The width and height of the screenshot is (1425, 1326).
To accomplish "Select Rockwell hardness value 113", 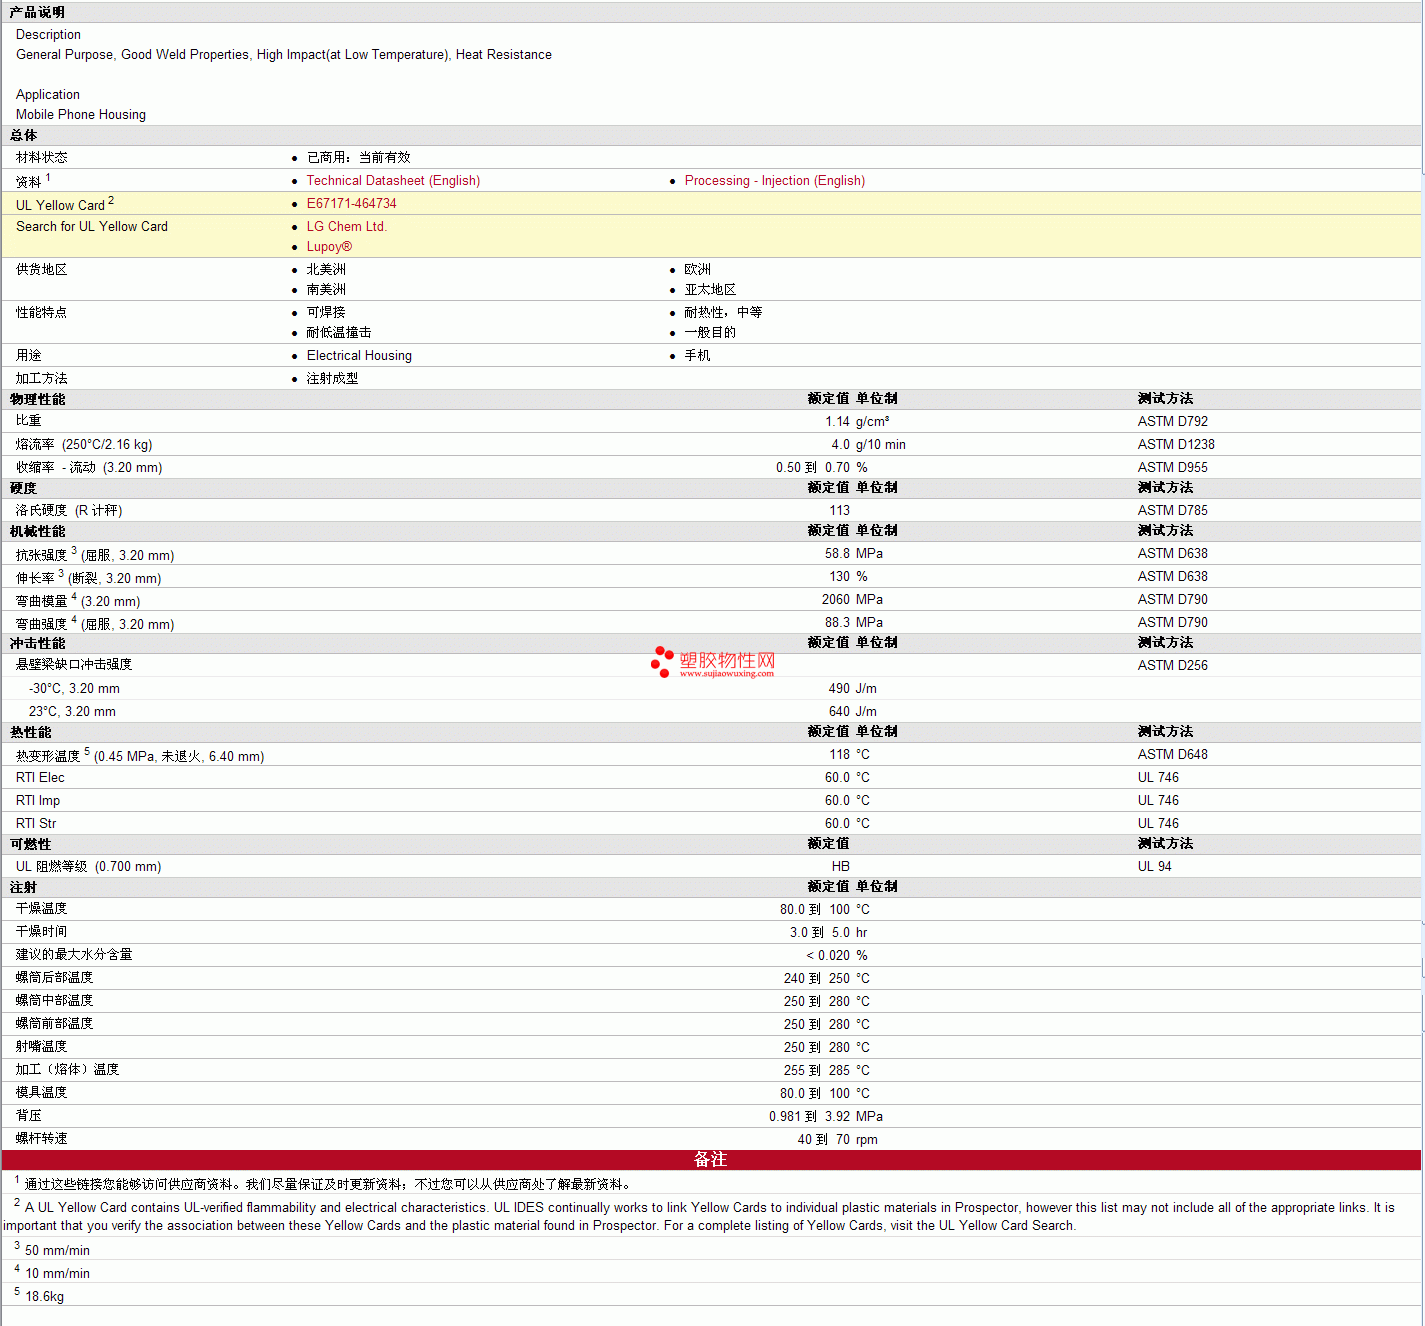I will tap(839, 511).
